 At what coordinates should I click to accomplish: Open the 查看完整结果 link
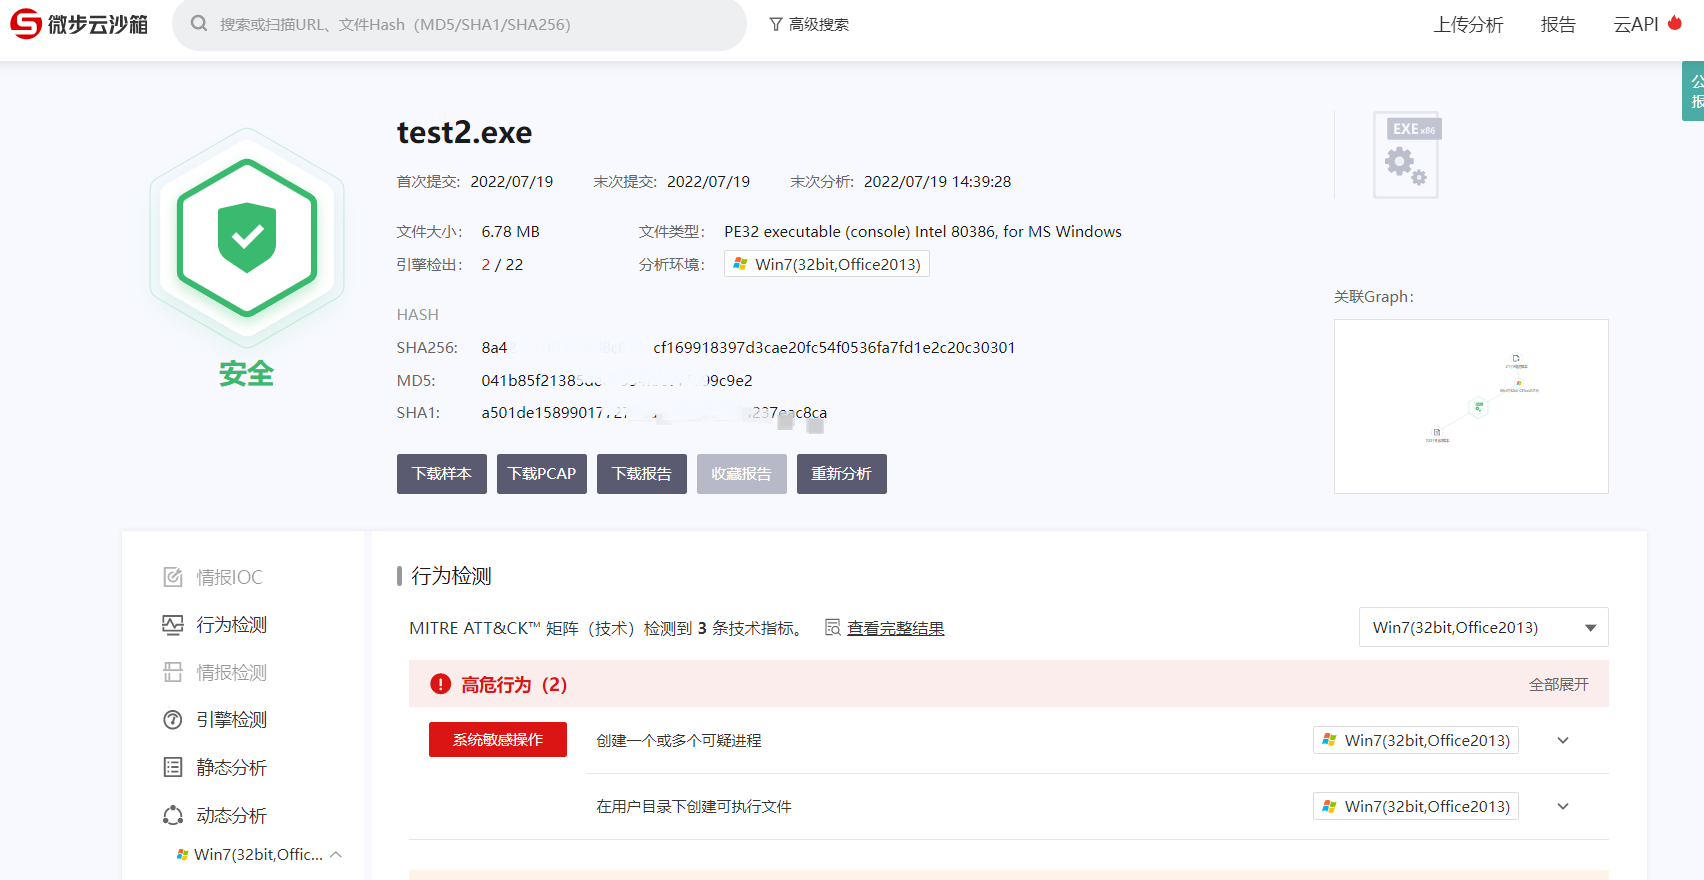895,628
